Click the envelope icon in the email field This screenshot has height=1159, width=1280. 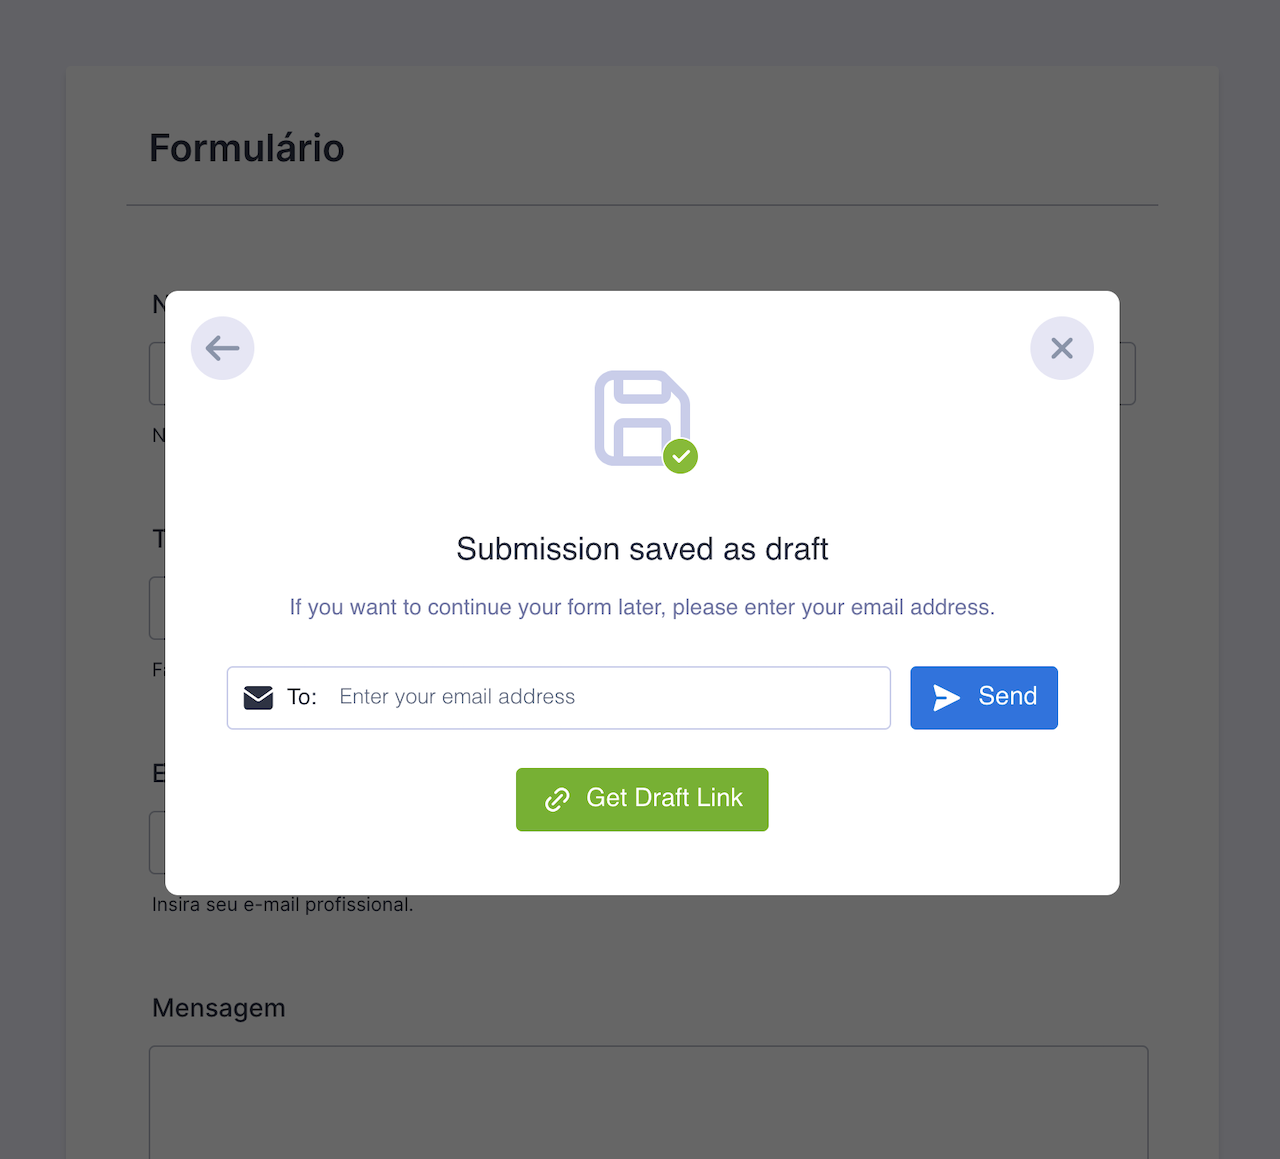tap(258, 697)
